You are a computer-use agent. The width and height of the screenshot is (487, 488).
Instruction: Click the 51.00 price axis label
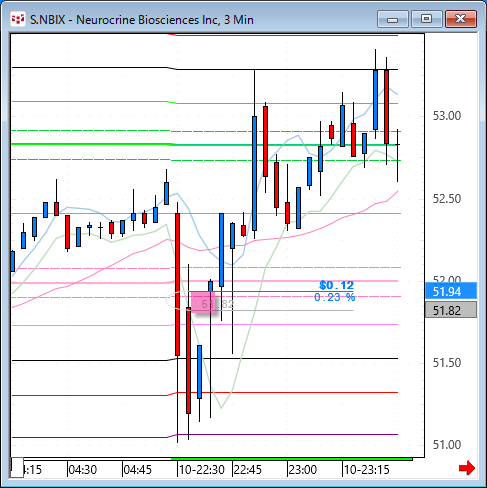(x=447, y=445)
